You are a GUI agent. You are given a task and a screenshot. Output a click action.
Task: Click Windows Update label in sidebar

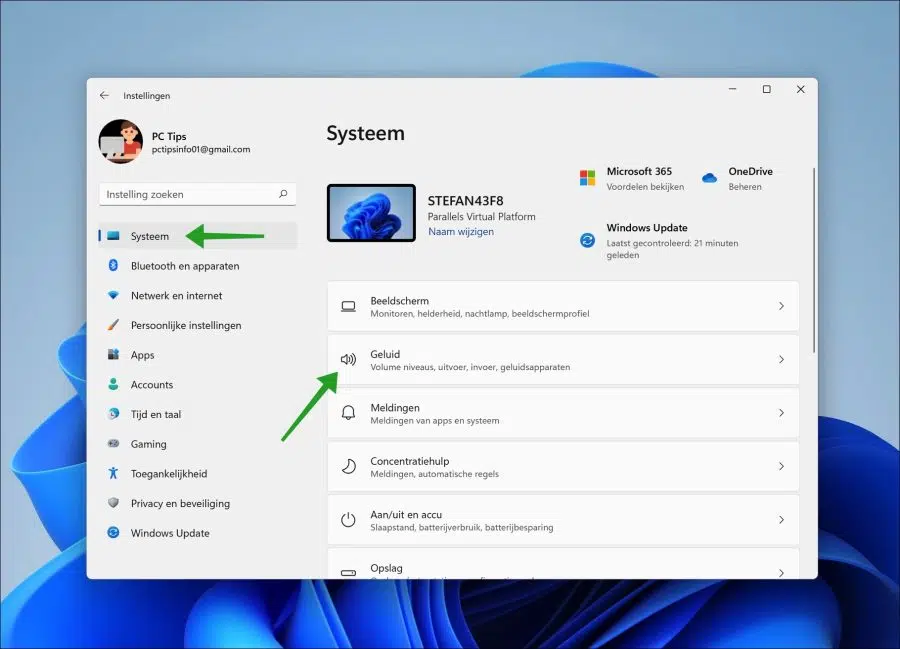[170, 533]
